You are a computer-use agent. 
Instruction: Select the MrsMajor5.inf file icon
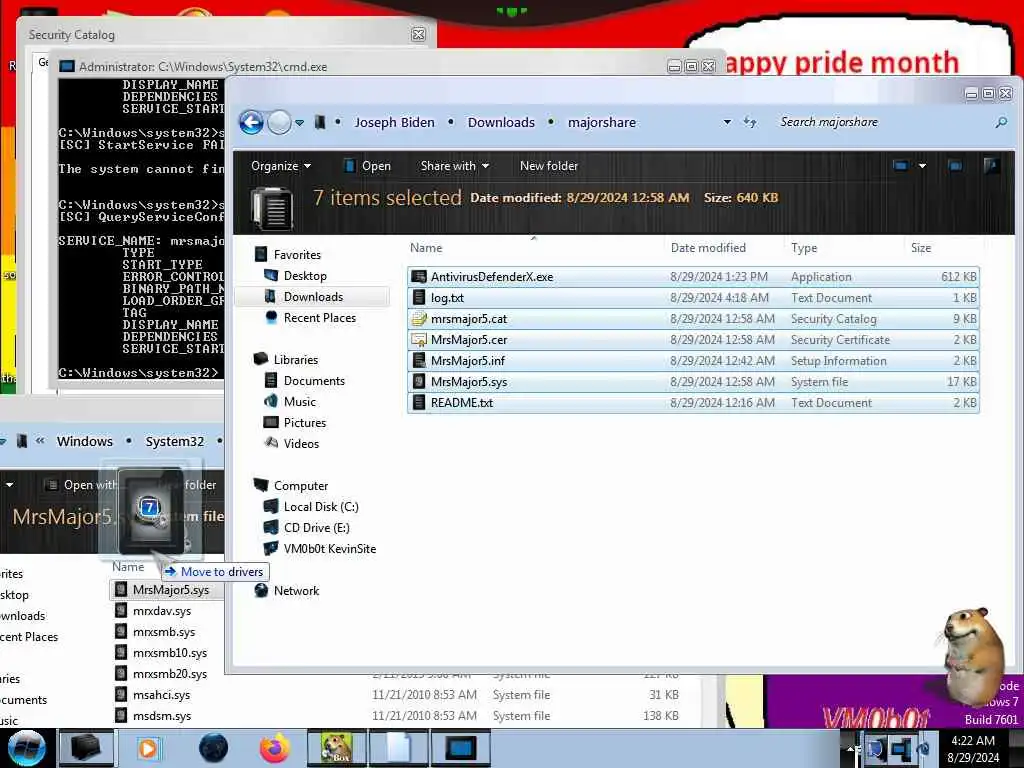(419, 360)
